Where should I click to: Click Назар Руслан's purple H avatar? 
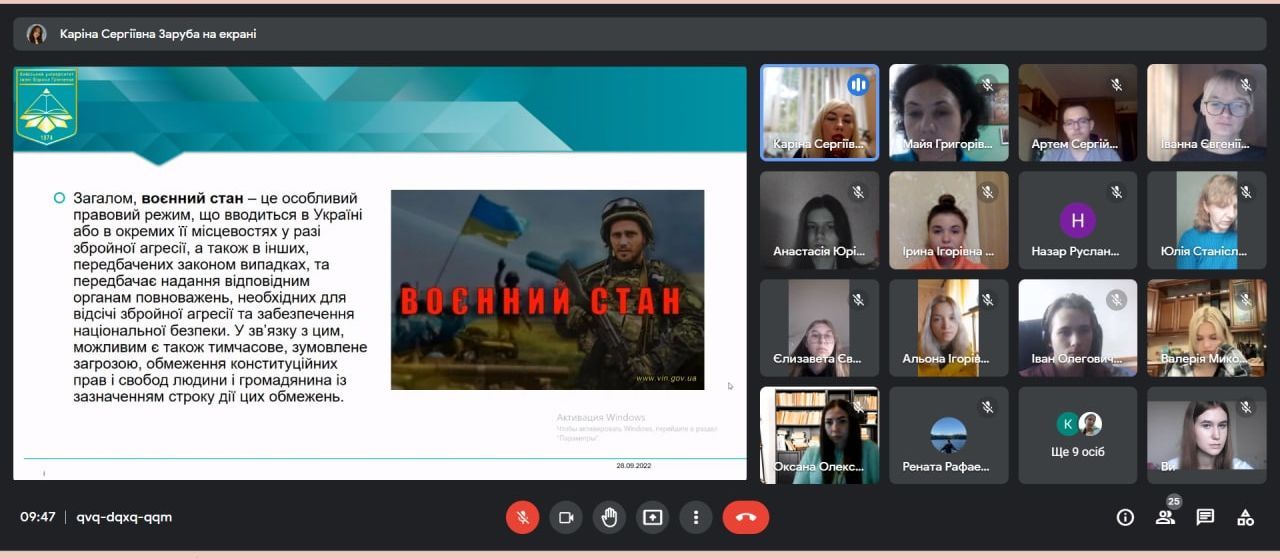pos(1077,220)
